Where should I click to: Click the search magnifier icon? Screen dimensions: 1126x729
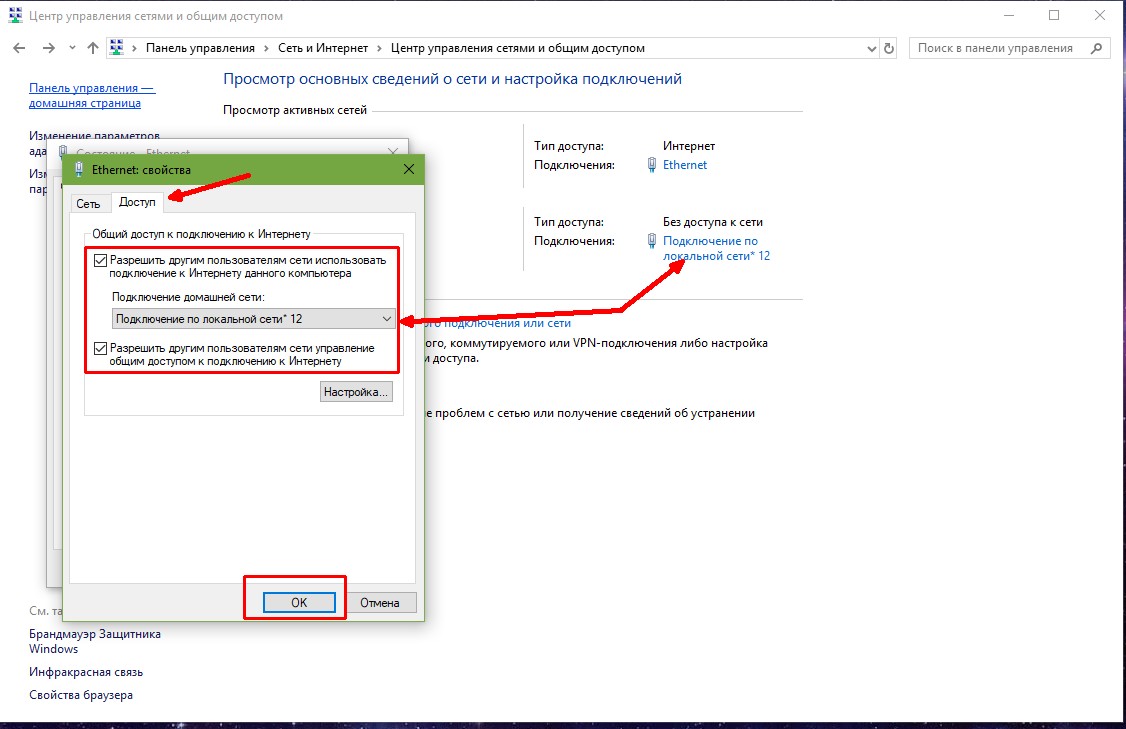pyautogui.click(x=1096, y=48)
